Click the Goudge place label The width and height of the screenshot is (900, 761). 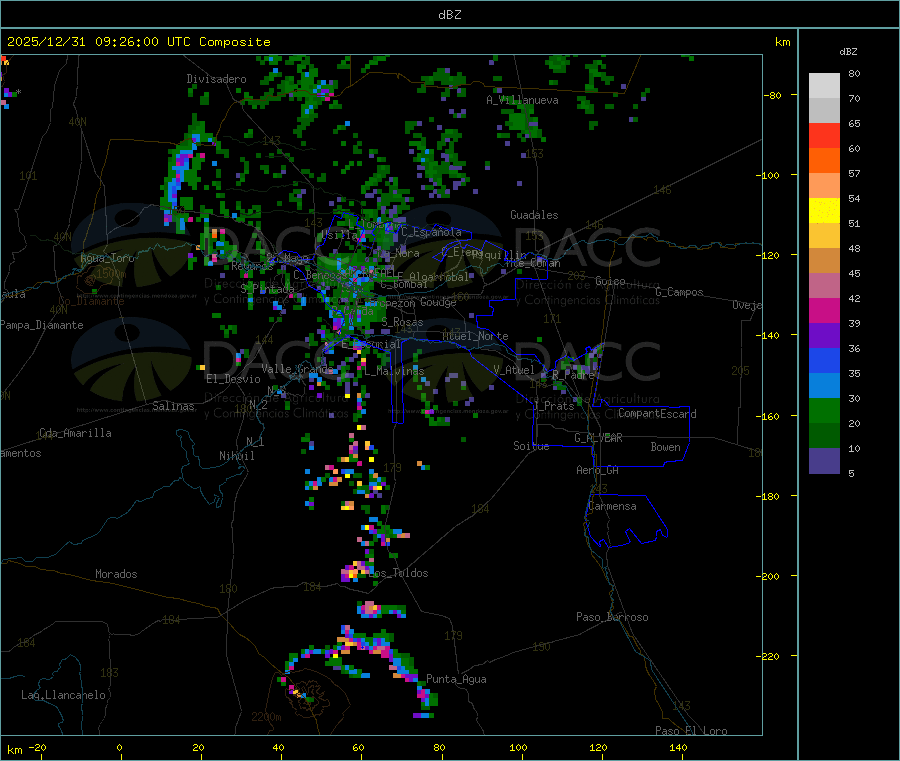(438, 302)
